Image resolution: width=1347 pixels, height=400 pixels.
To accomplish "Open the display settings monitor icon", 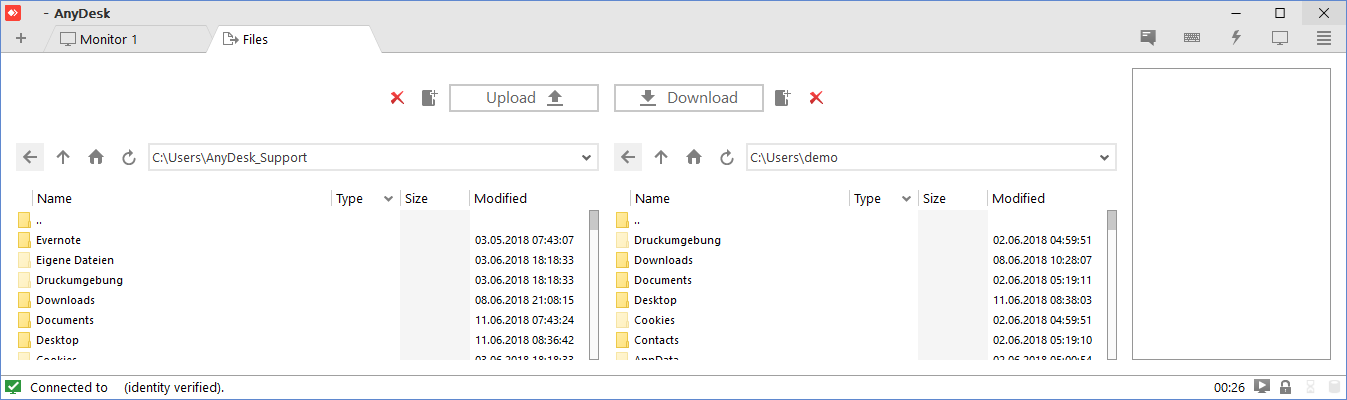I will tap(1279, 38).
